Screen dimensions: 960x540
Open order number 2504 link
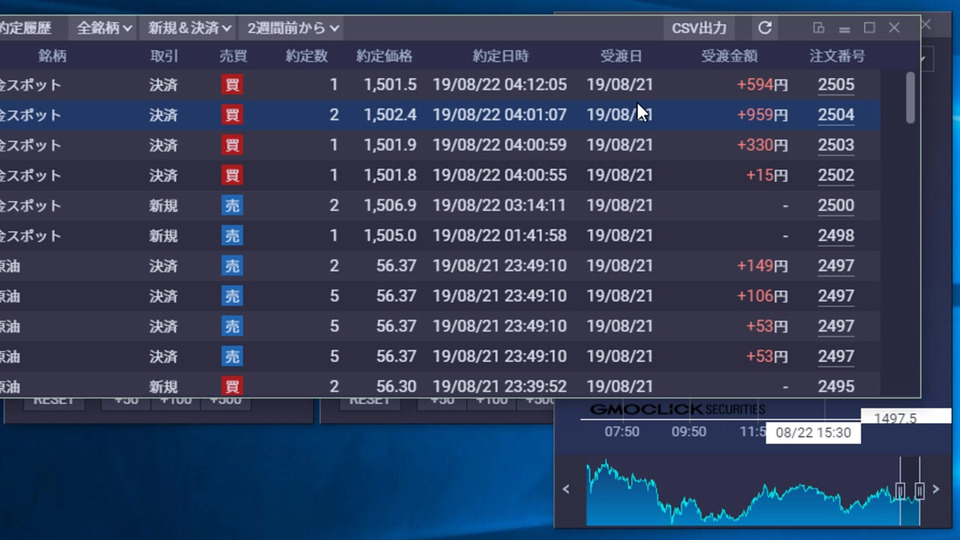(x=836, y=114)
